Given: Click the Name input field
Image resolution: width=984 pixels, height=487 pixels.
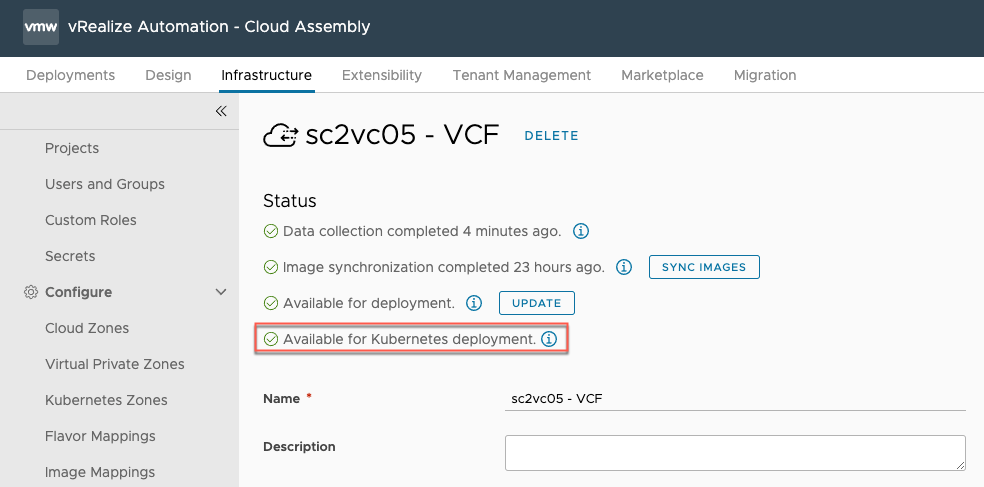Looking at the screenshot, I should (x=735, y=398).
